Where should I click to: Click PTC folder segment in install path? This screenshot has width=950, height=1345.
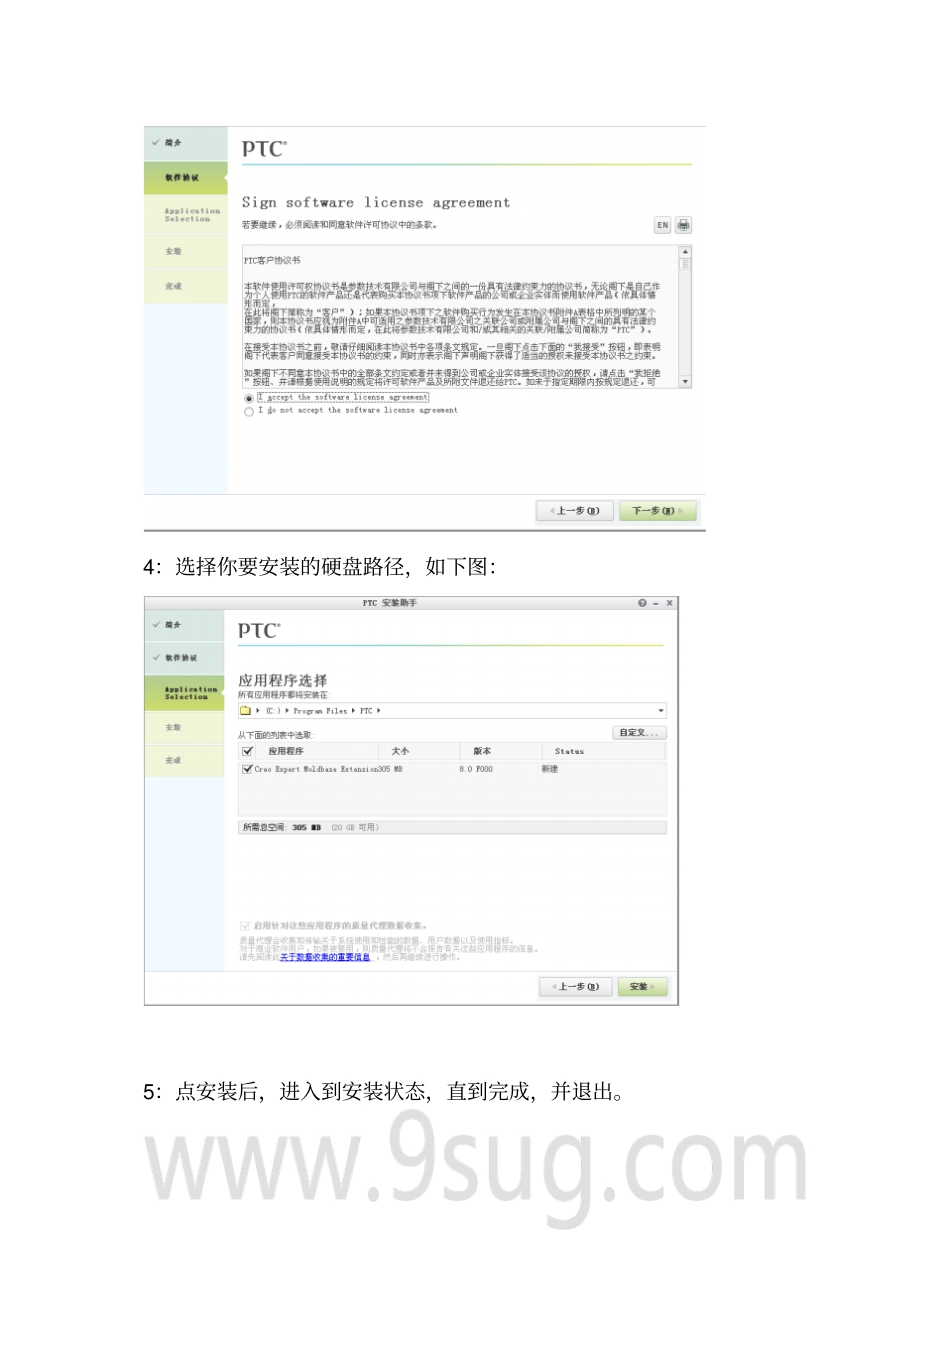(366, 711)
